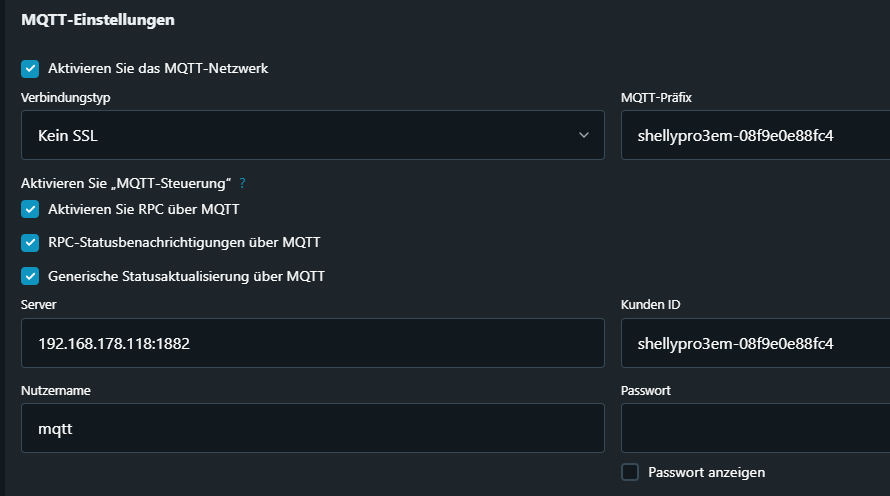Screen dimensions: 890x496
Task: Enable the 'Passwort anzeigen' checkbox
Action: pyautogui.click(x=630, y=472)
